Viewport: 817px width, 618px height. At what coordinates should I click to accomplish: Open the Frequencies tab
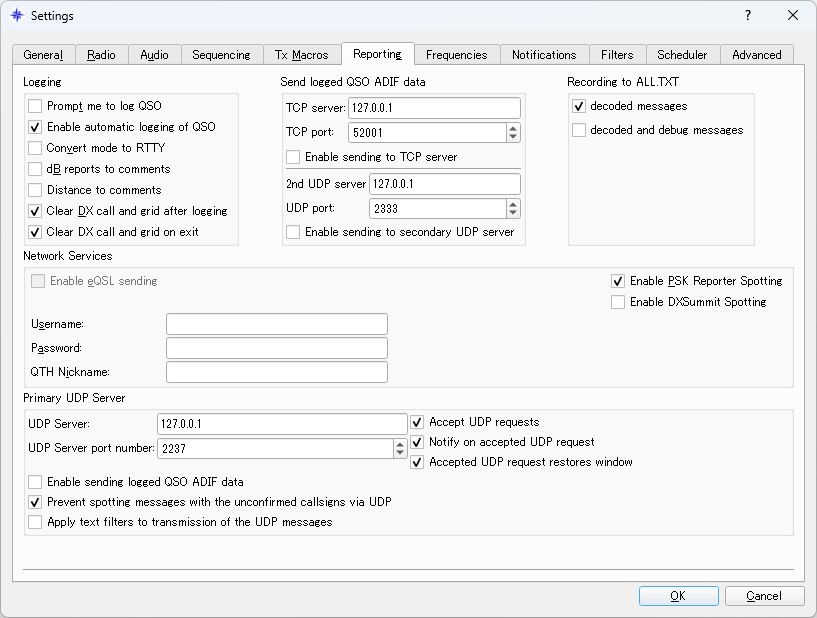pyautogui.click(x=458, y=55)
